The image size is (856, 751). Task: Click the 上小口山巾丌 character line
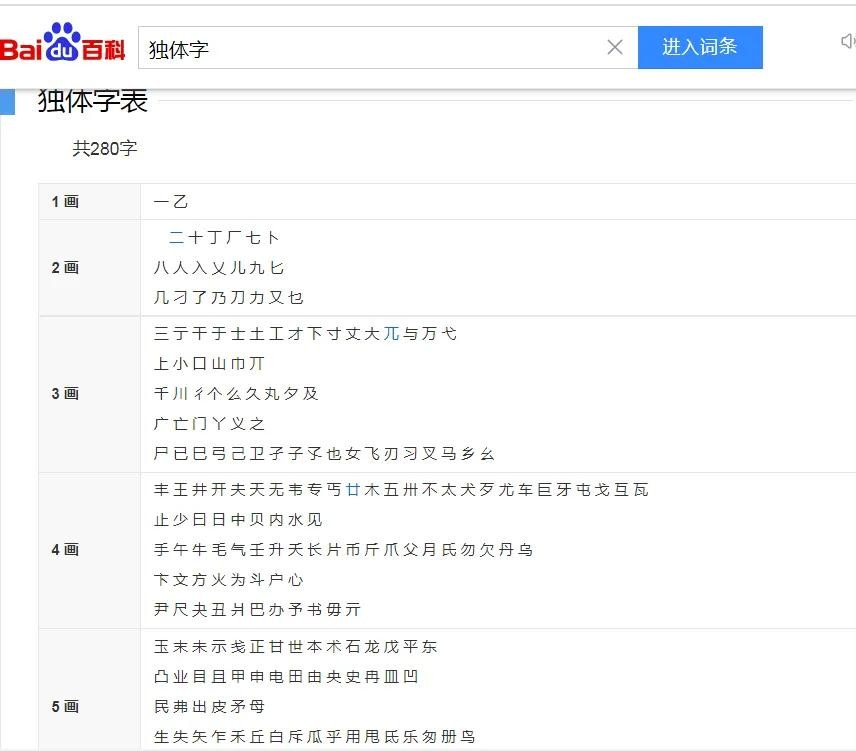pos(209,364)
